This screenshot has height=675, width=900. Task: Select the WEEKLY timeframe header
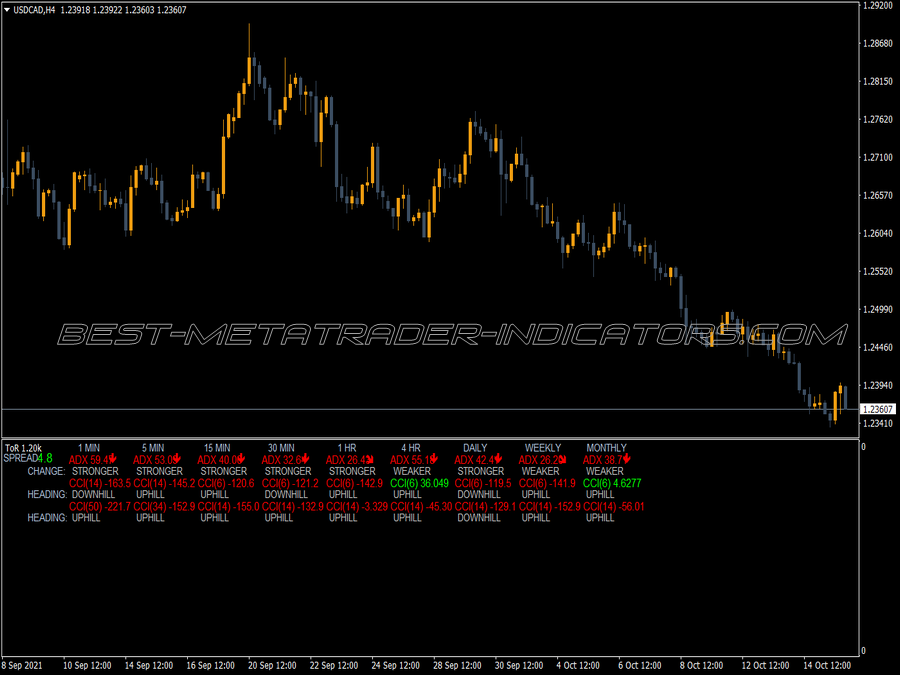543,448
